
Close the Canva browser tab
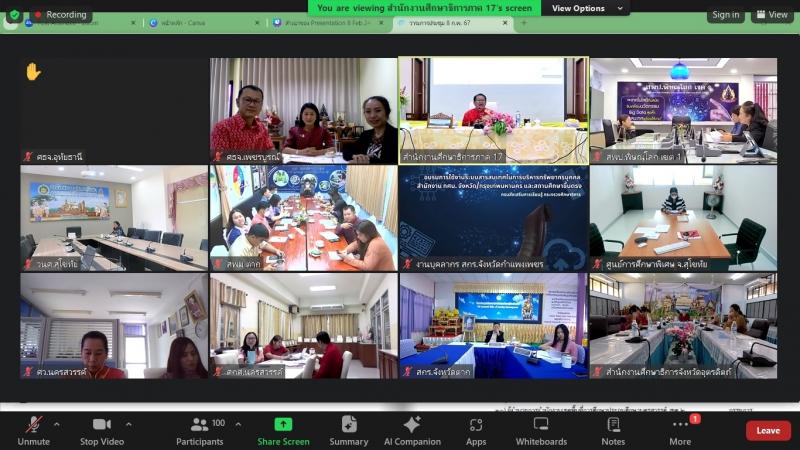click(x=257, y=23)
